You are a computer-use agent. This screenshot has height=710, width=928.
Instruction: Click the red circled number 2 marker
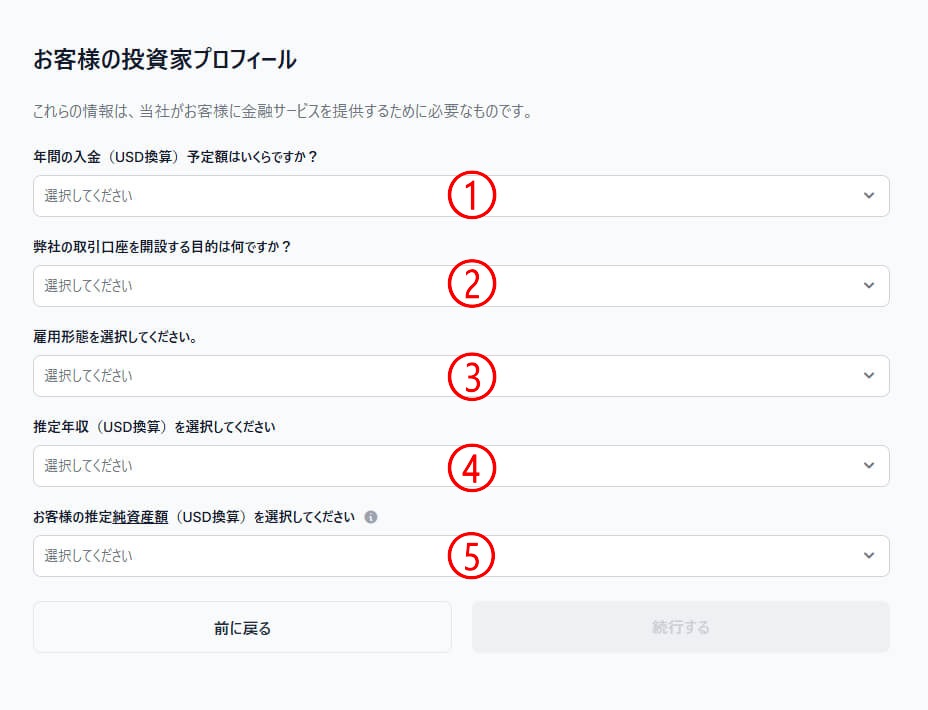(471, 286)
